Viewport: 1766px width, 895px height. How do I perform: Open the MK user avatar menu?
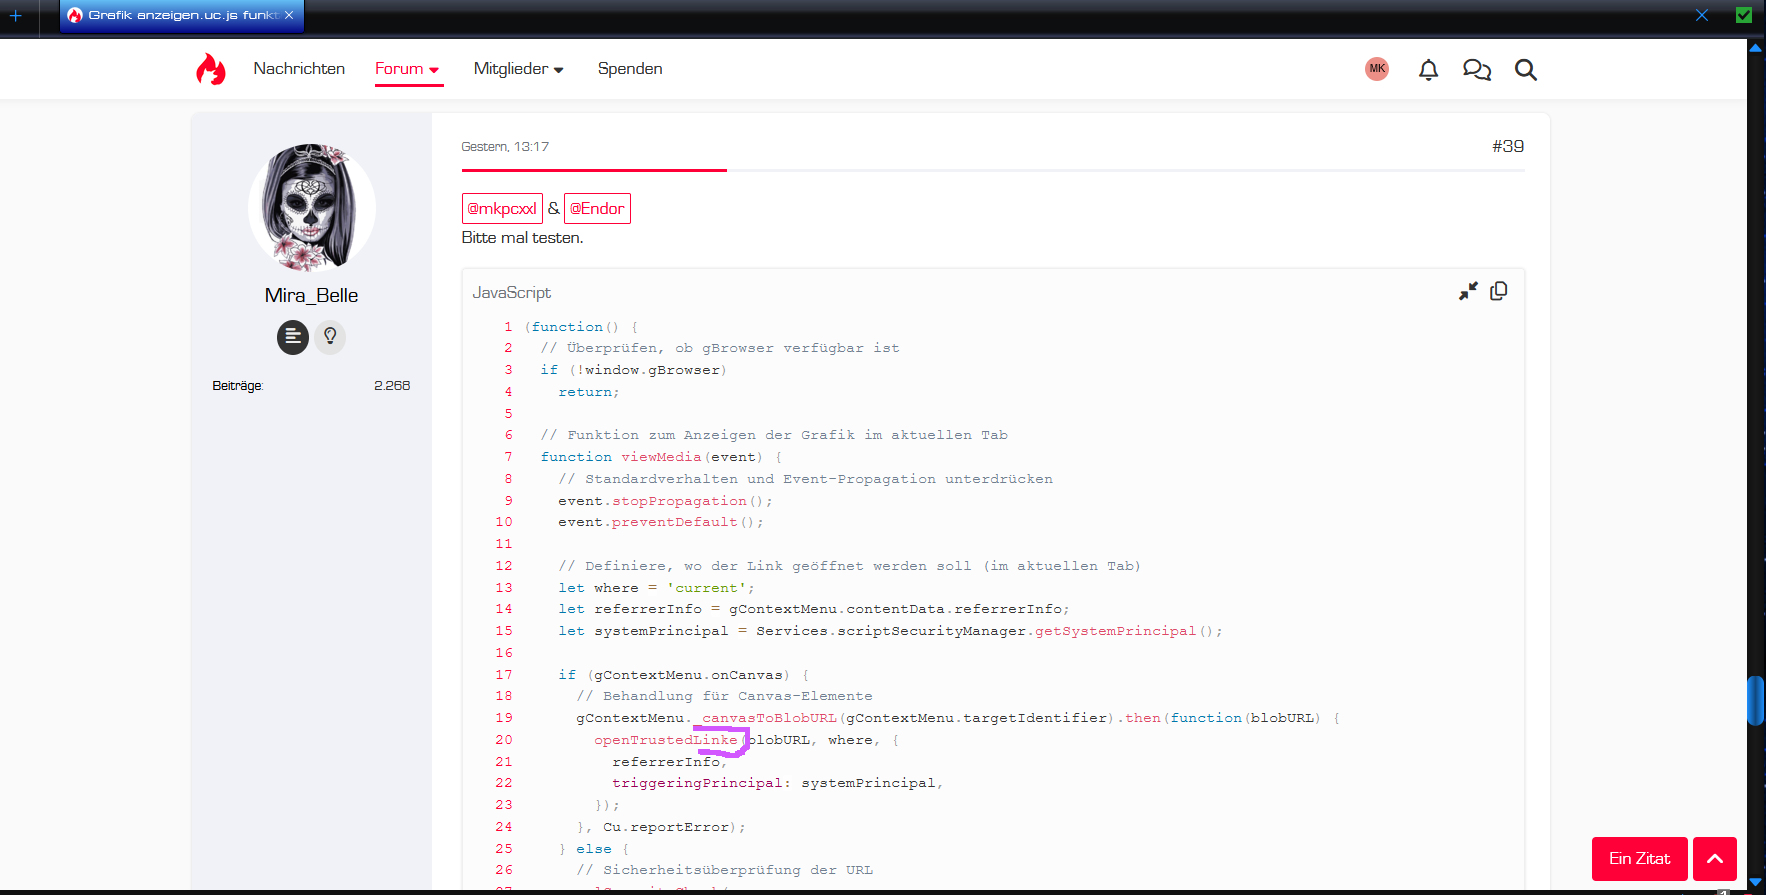click(1377, 69)
